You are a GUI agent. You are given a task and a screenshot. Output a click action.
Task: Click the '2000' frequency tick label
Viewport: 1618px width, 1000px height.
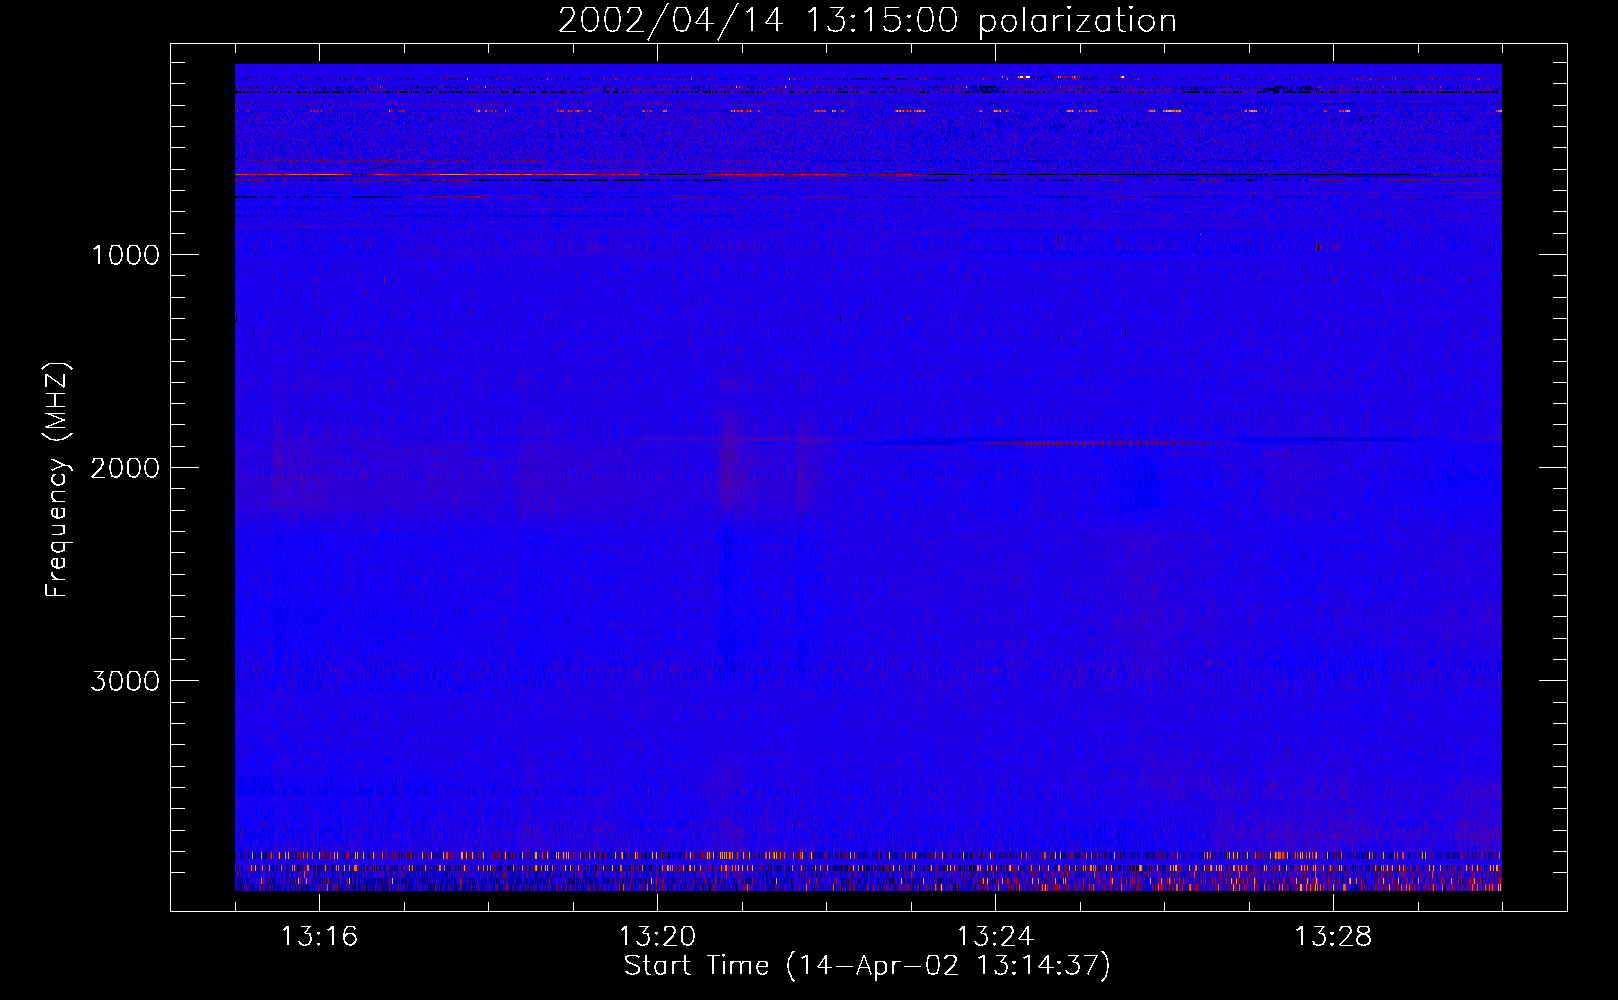(125, 468)
